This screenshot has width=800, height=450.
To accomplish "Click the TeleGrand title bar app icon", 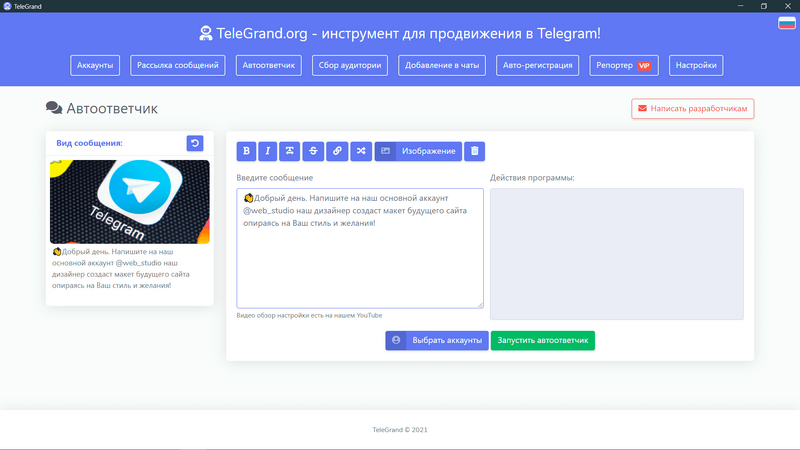I will [x=7, y=6].
